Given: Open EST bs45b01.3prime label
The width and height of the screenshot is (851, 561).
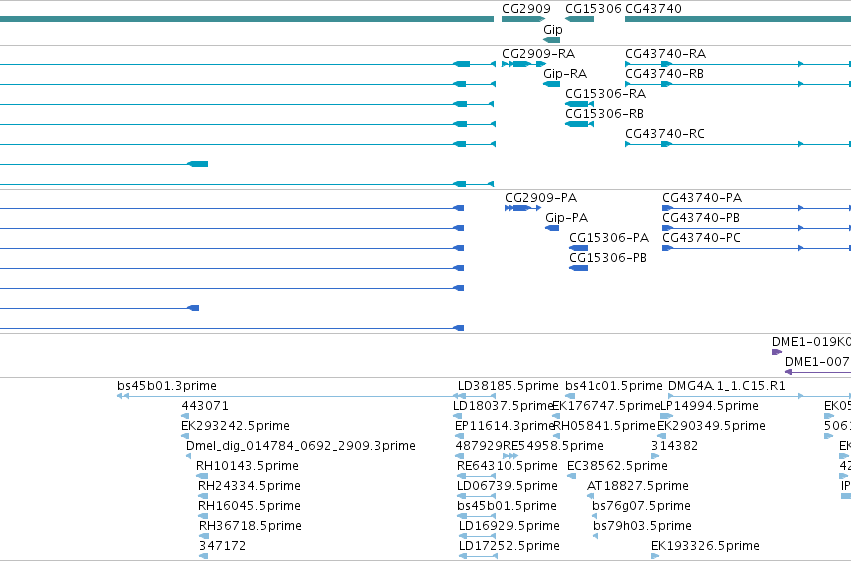Looking at the screenshot, I should point(167,386).
